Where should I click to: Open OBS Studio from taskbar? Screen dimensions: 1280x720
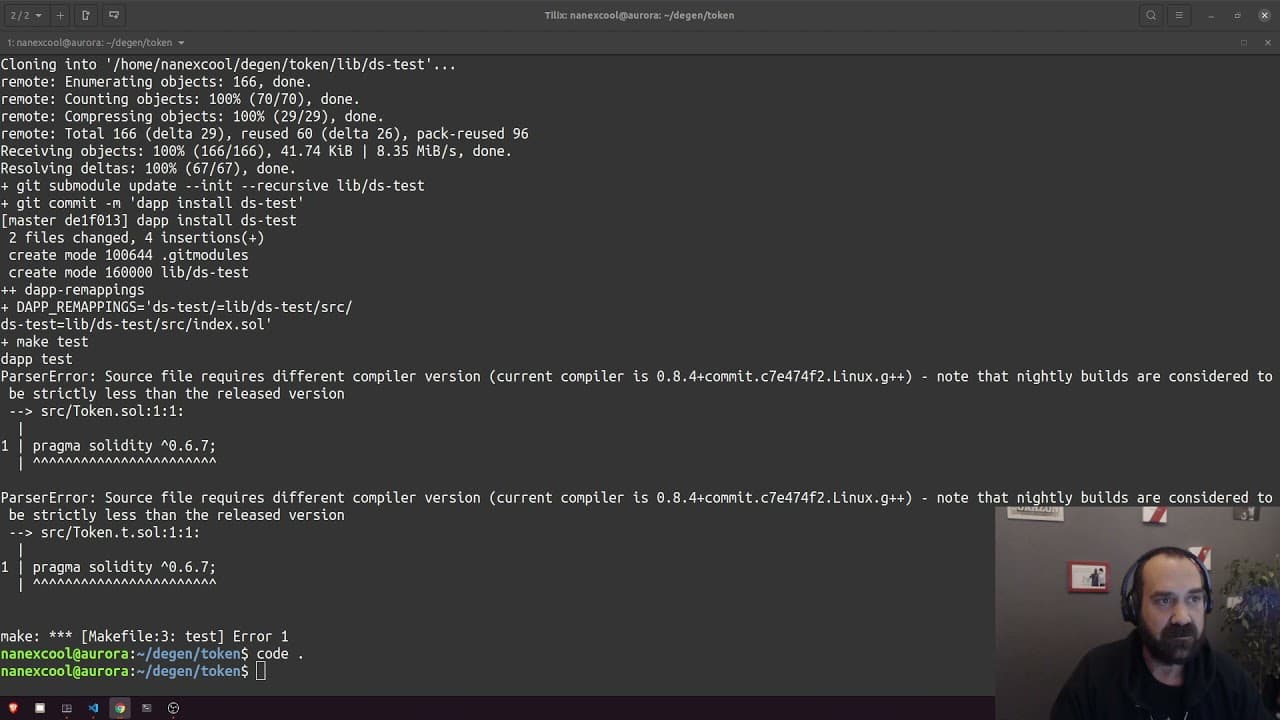tap(173, 708)
